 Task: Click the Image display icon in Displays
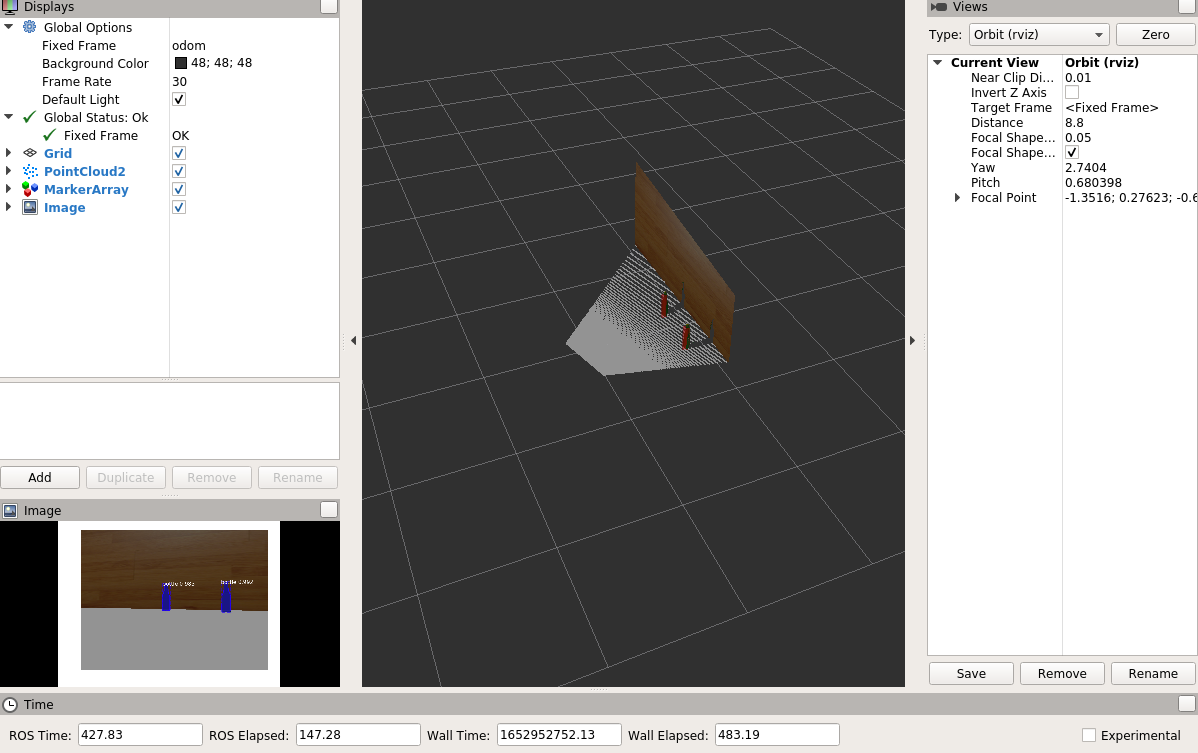pos(30,207)
